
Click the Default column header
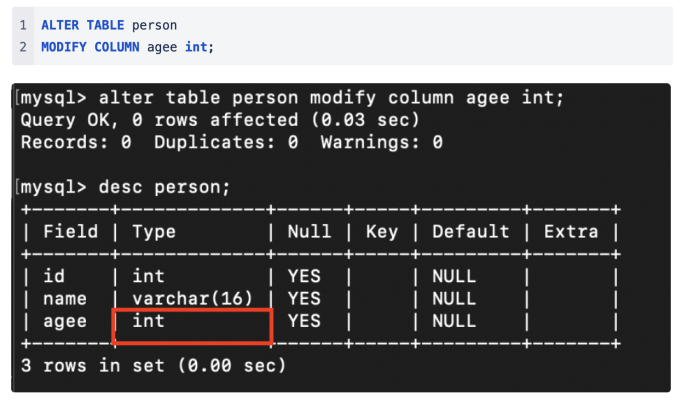(x=471, y=231)
